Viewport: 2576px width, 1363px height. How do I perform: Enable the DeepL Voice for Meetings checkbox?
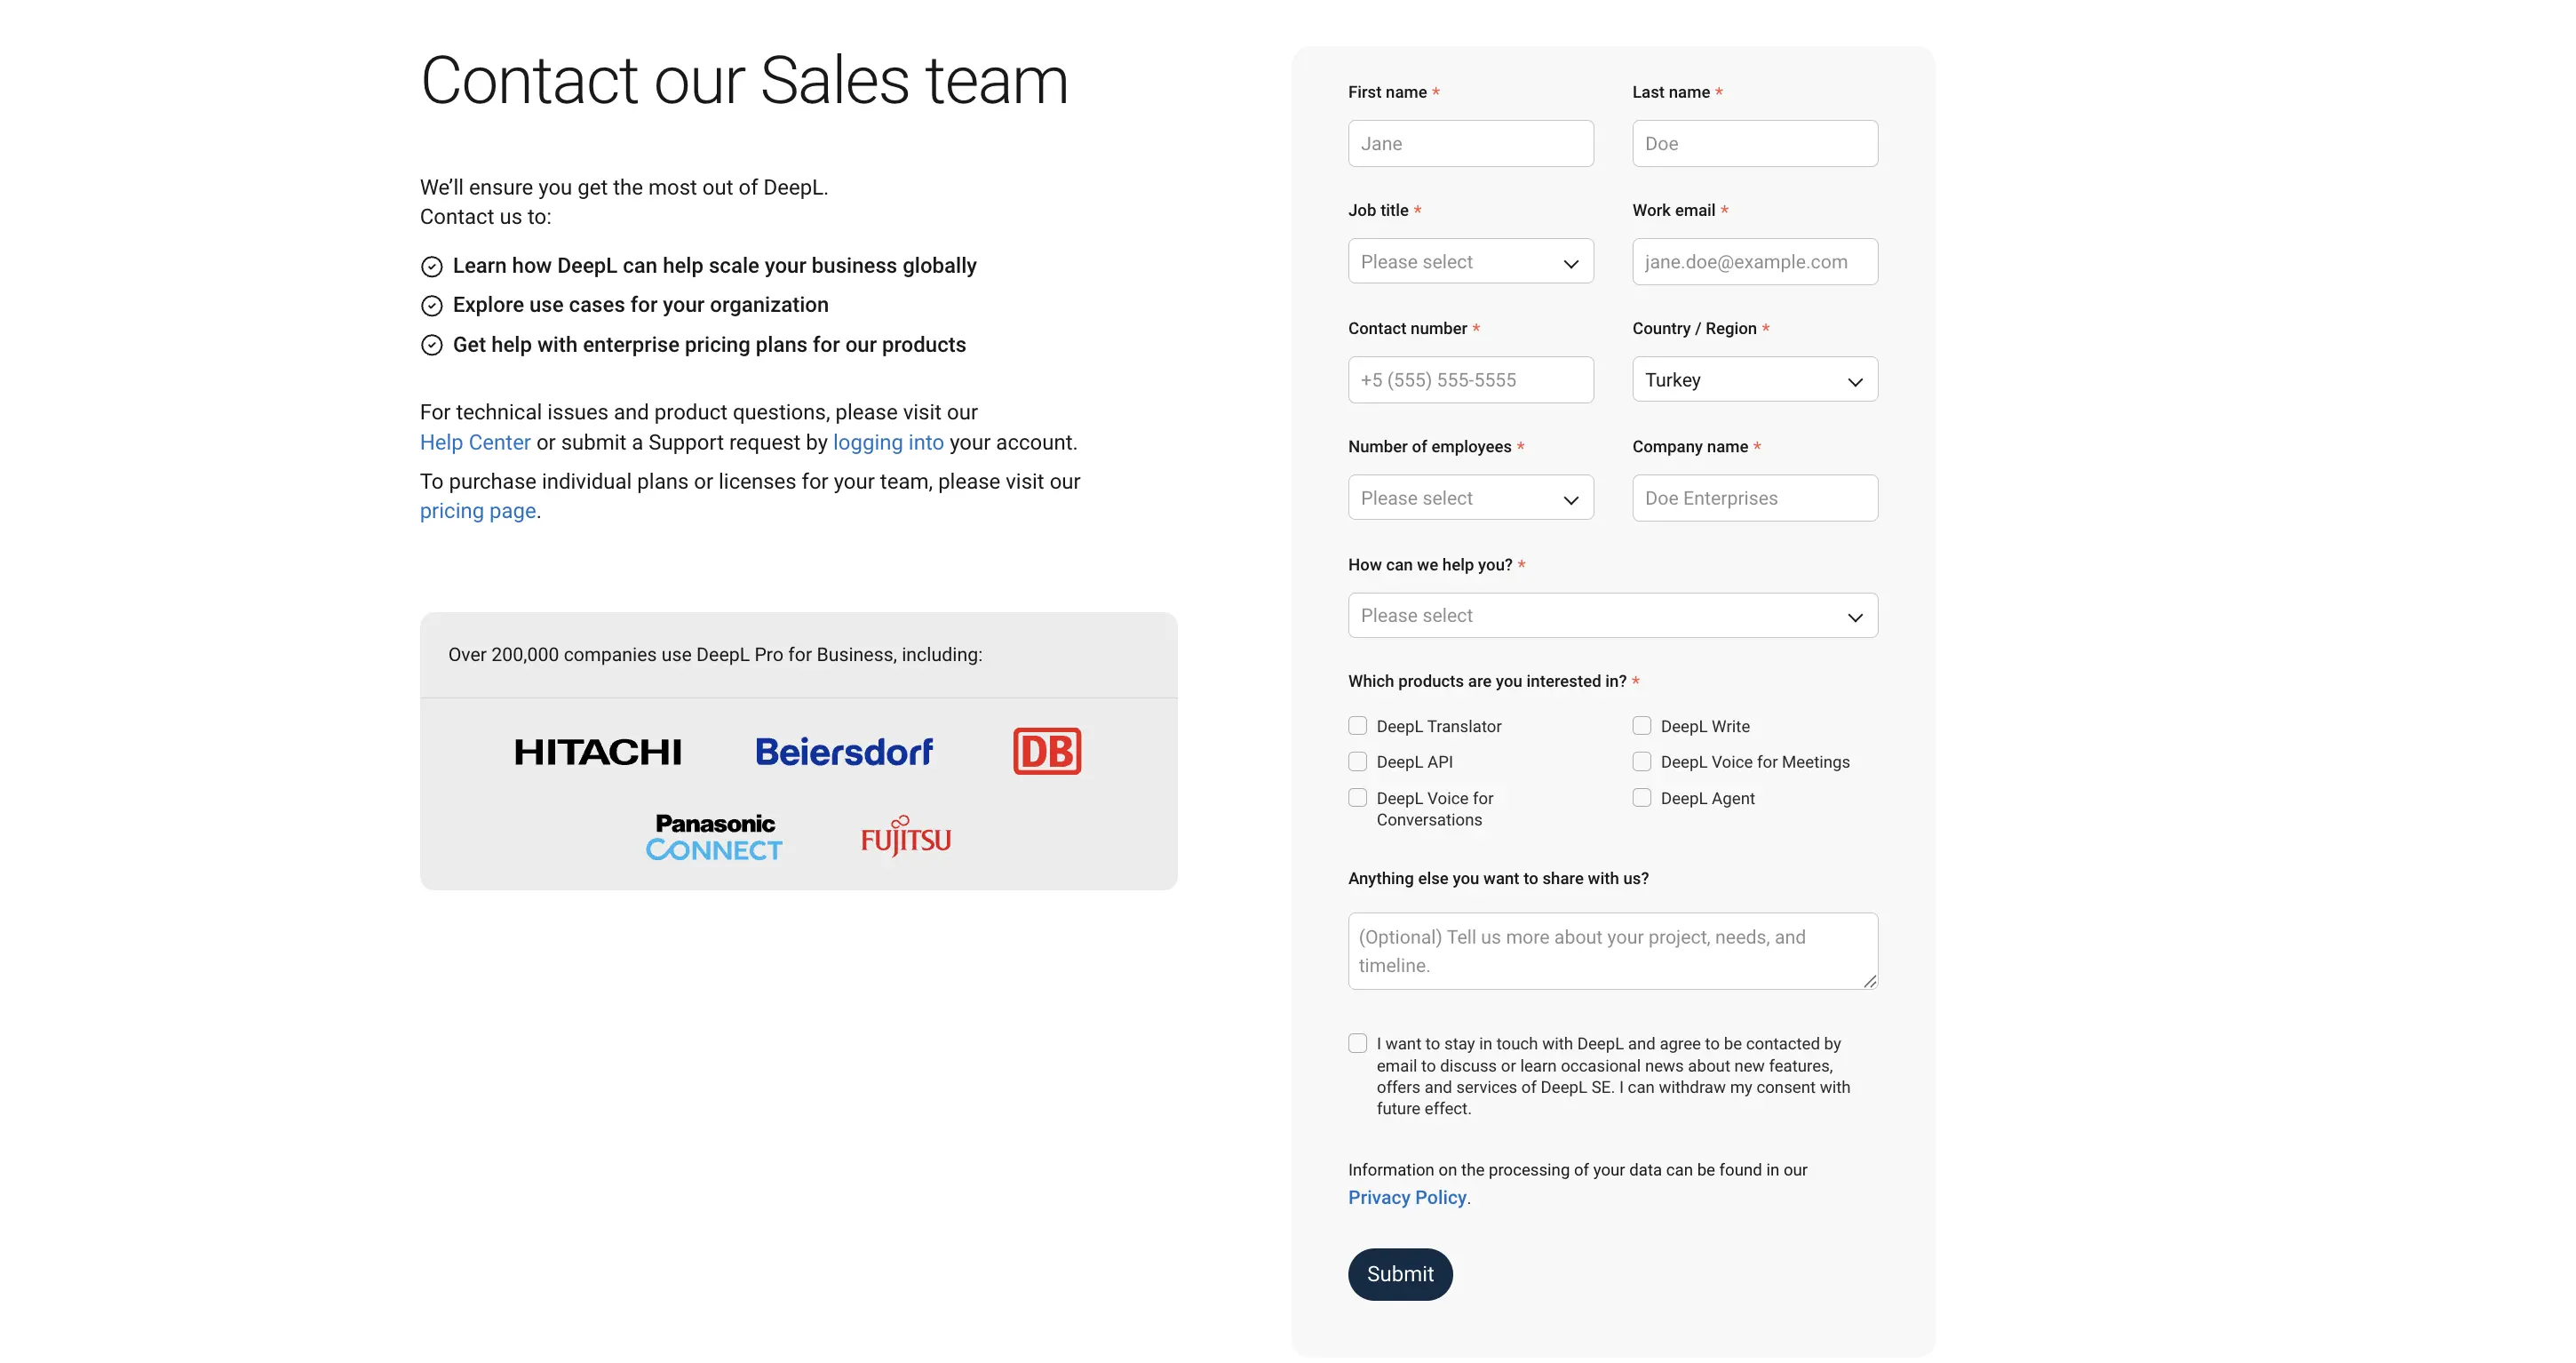point(1641,761)
